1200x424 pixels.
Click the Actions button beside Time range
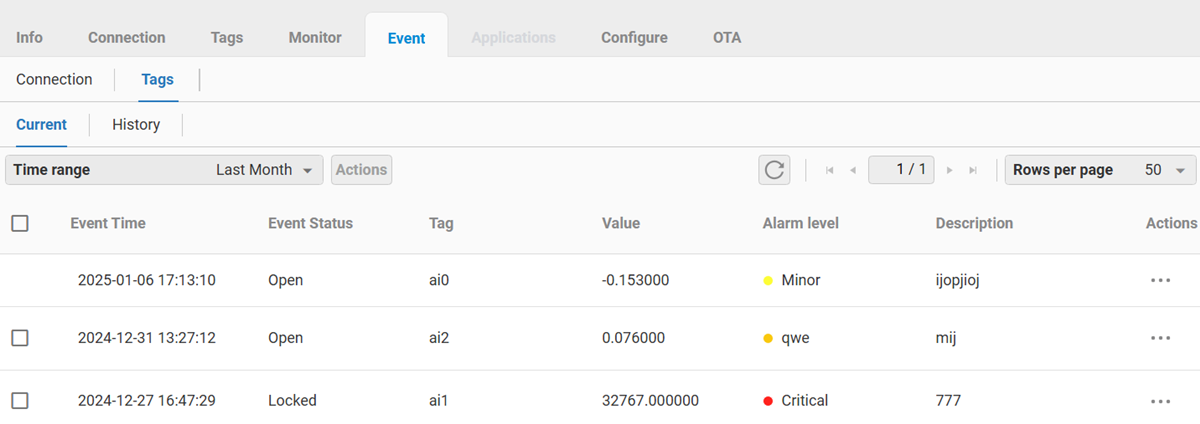click(x=361, y=170)
